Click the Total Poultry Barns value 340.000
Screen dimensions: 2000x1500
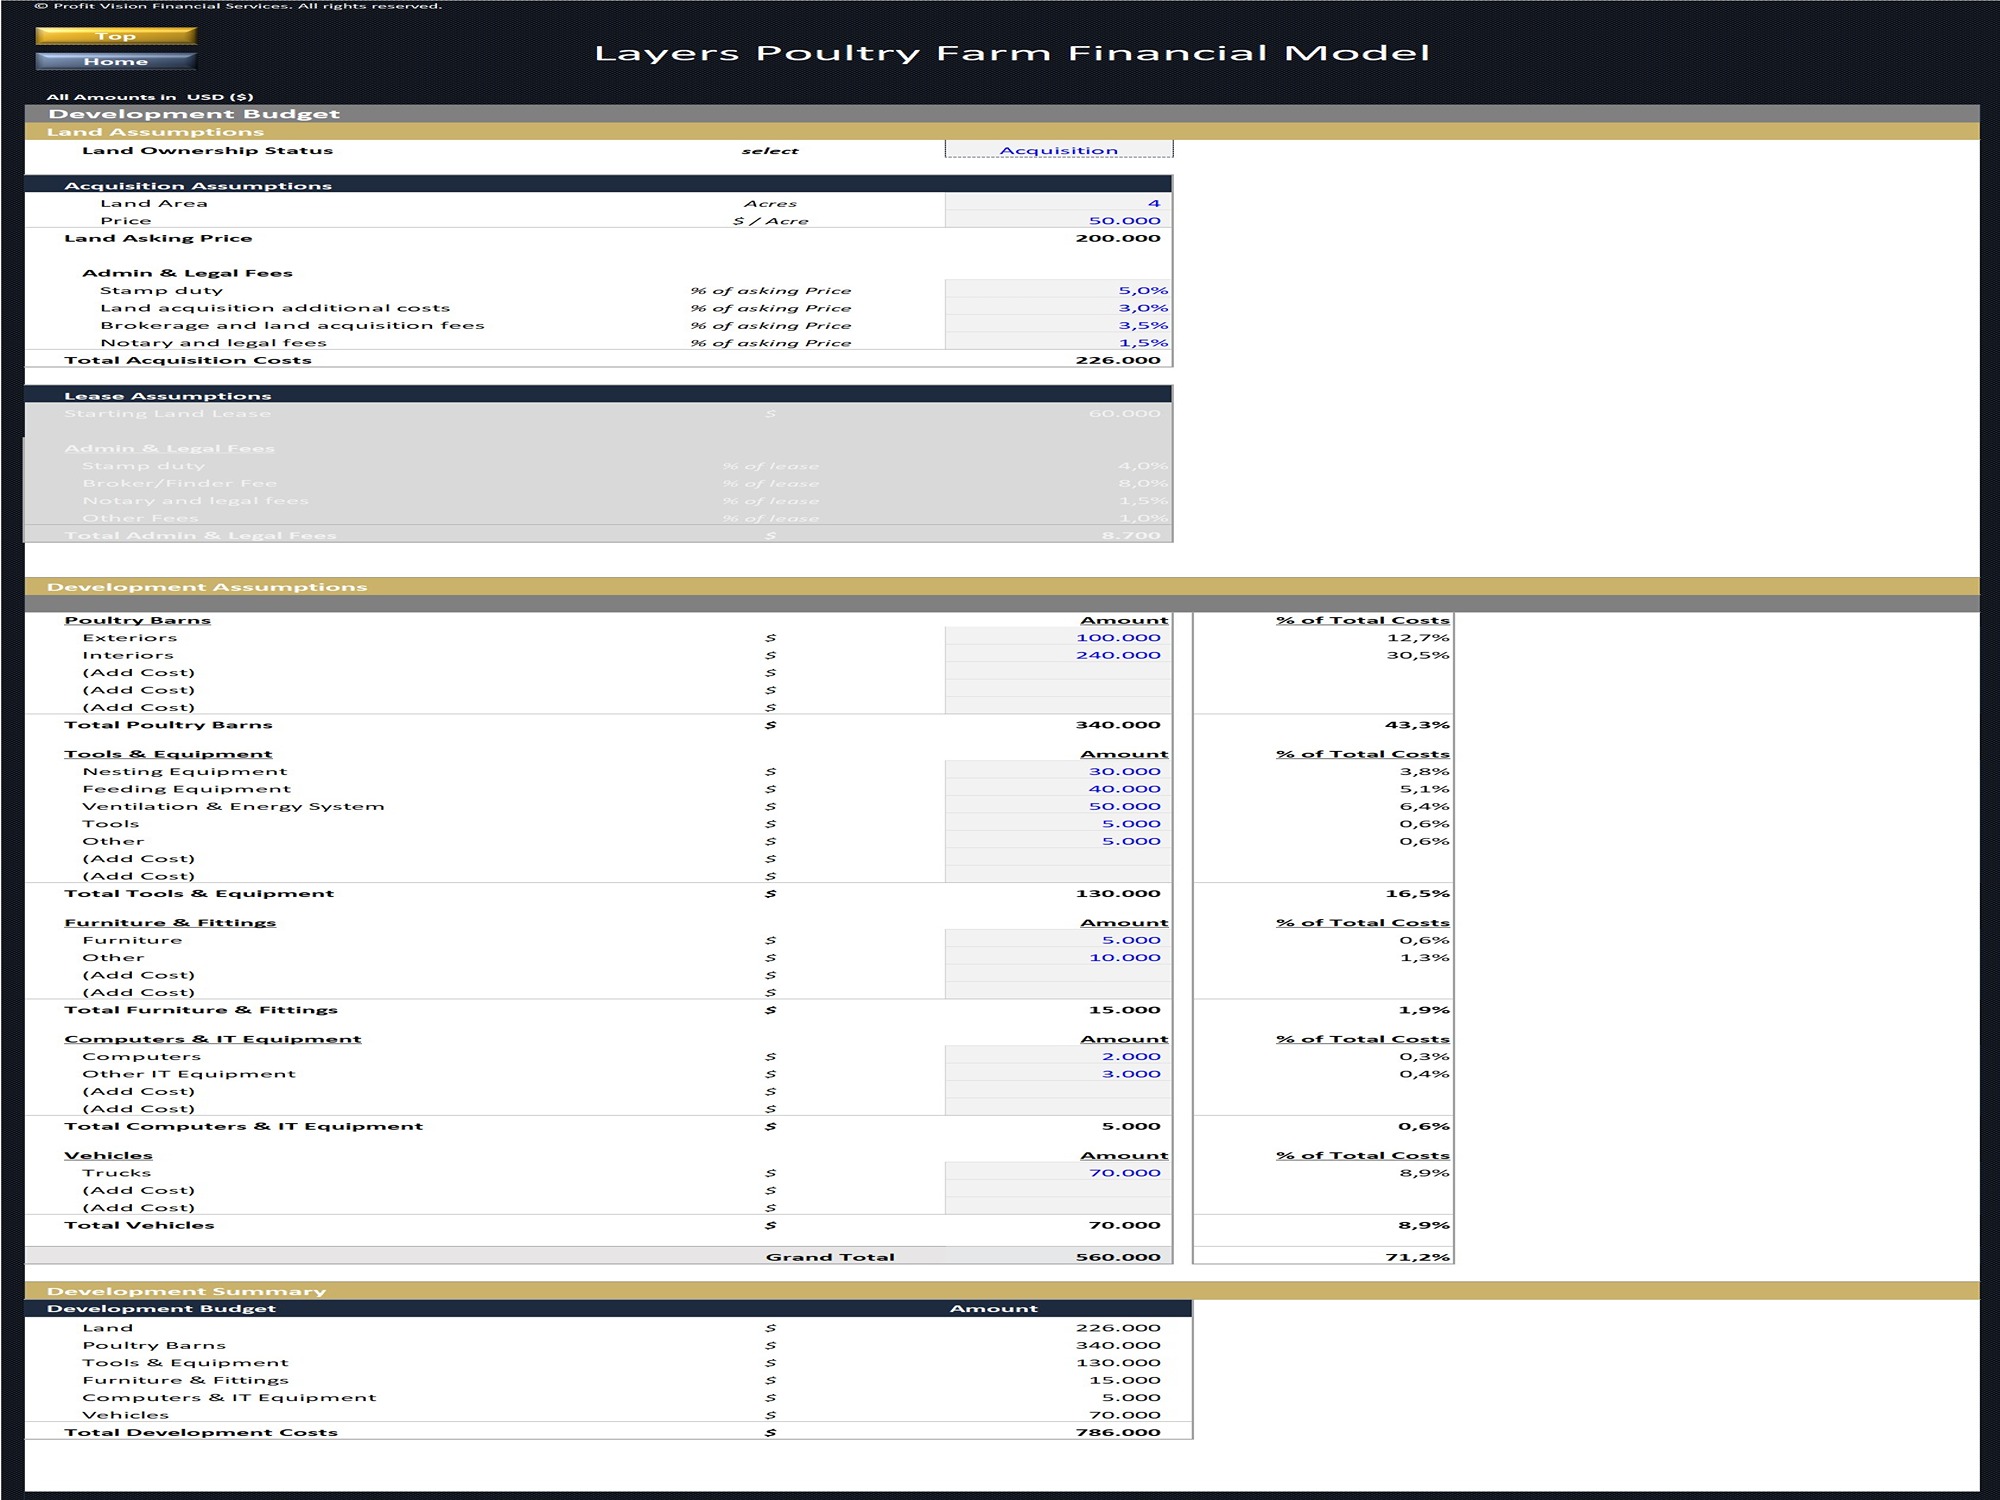pos(1118,725)
